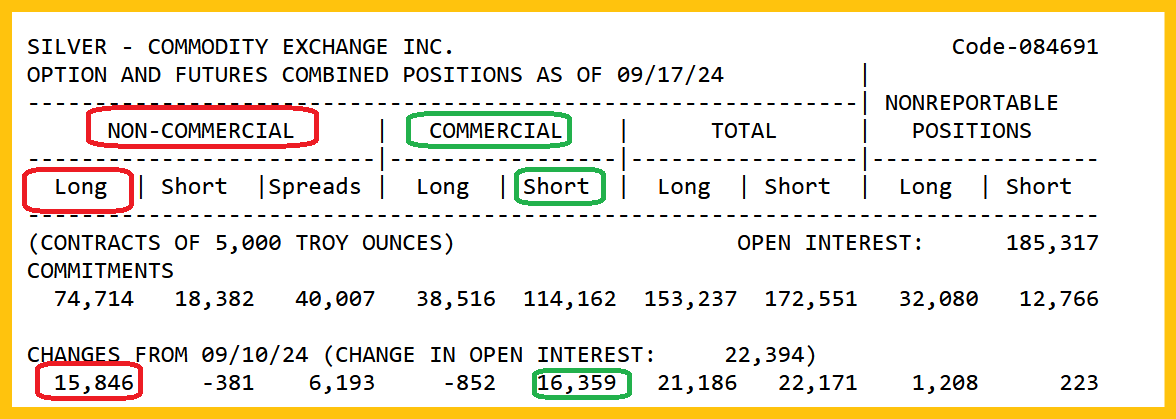Image resolution: width=1176 pixels, height=419 pixels.
Task: Click the NON-COMMERCIAL column header
Action: 201,130
